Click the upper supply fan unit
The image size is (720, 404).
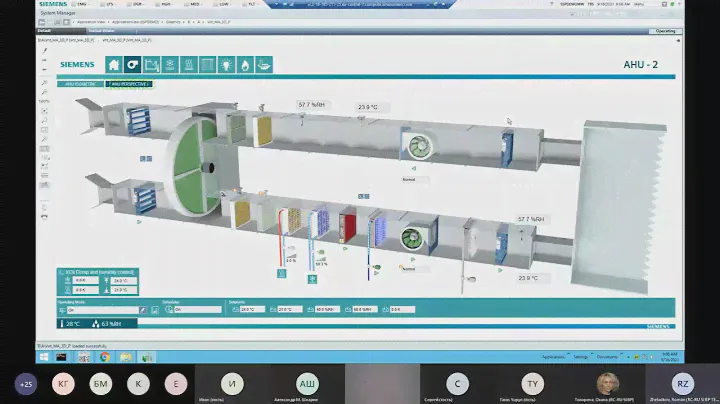tap(415, 144)
